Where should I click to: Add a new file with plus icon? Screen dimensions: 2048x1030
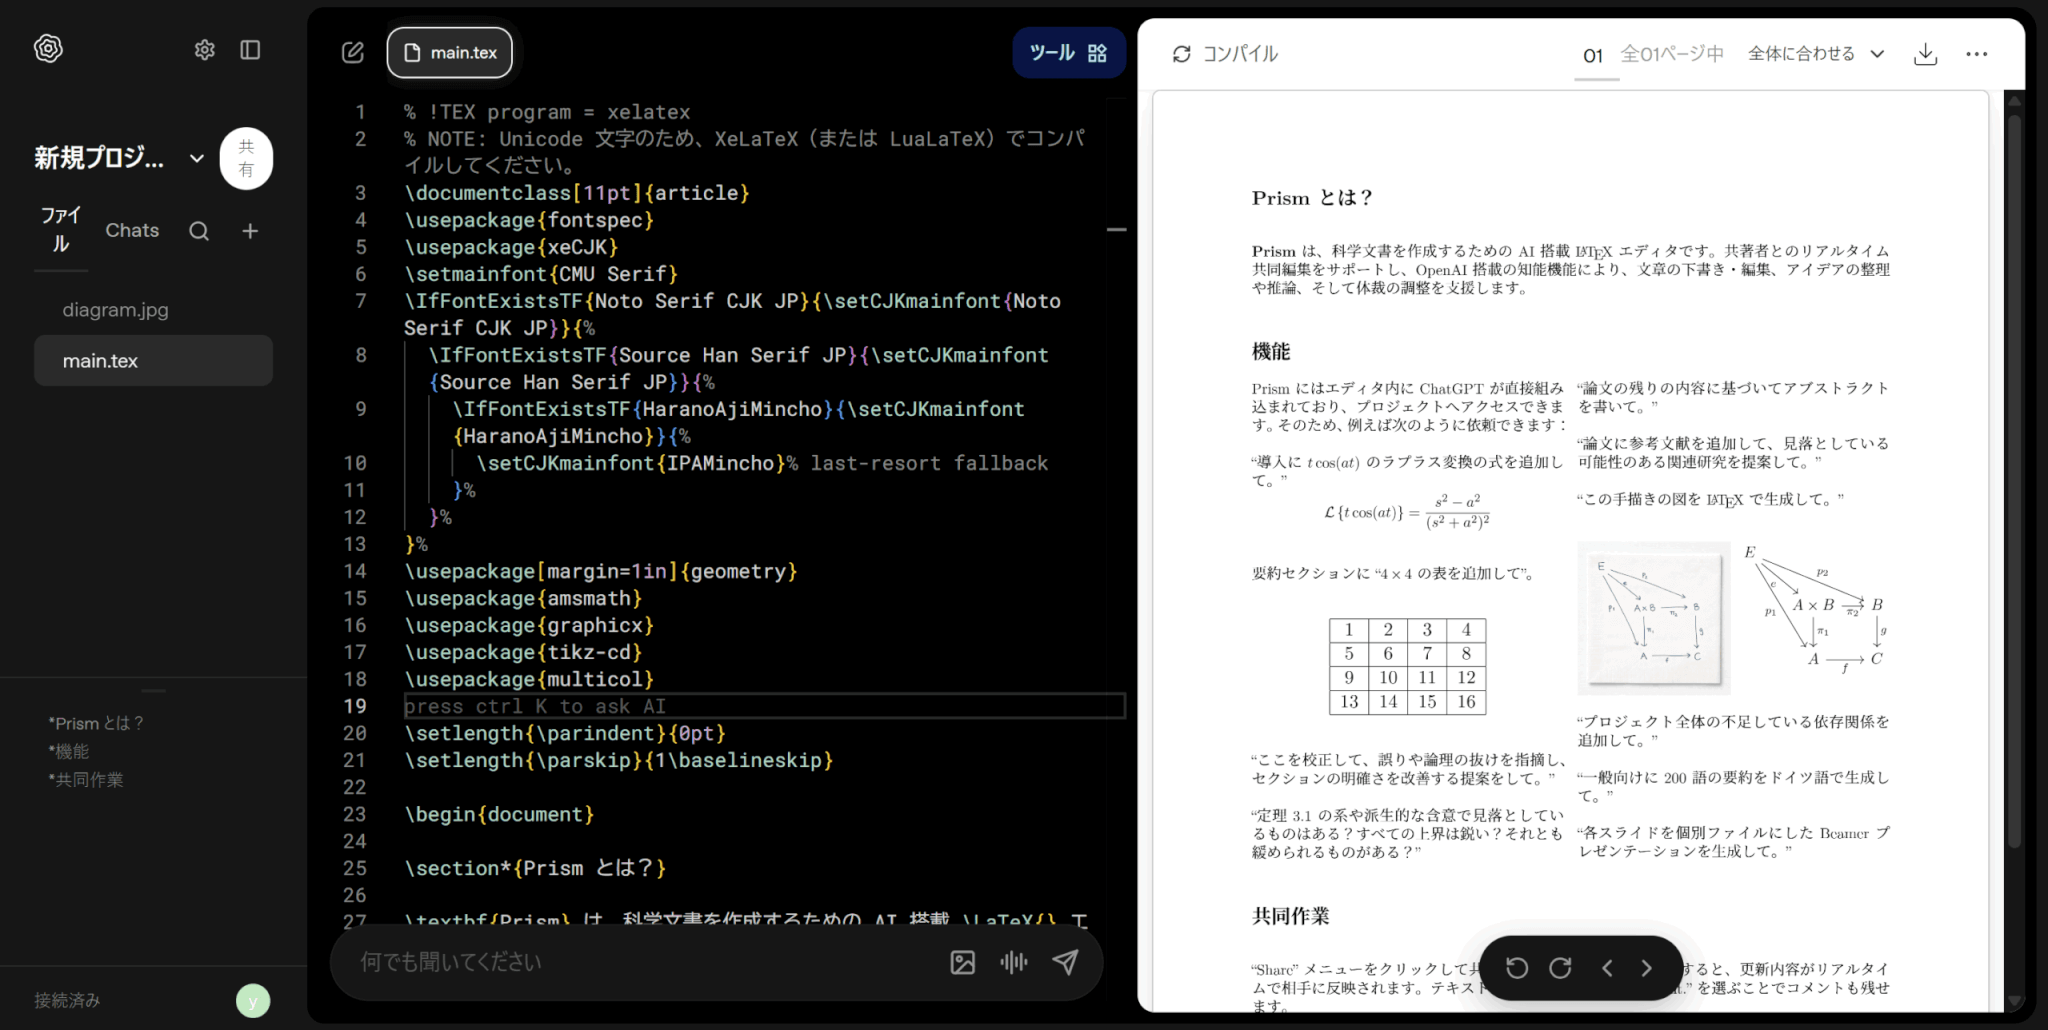pos(250,231)
